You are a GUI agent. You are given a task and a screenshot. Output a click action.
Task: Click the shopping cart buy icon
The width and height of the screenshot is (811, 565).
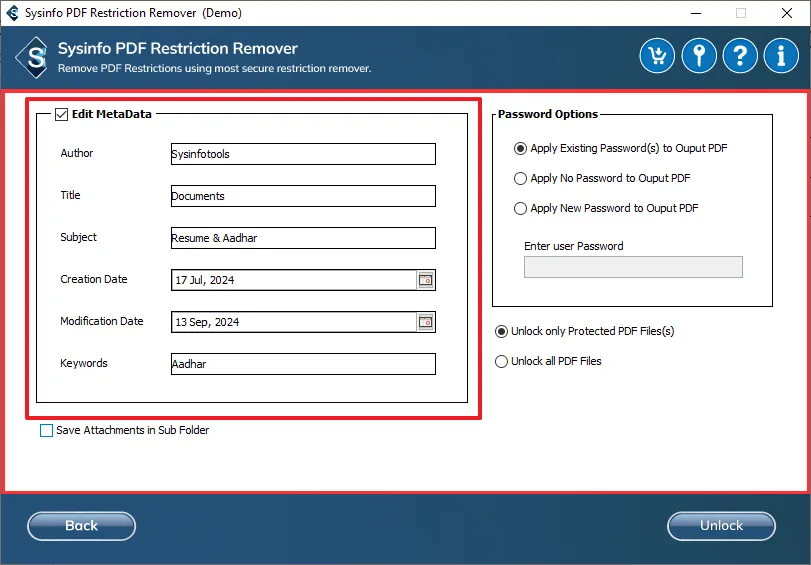tap(657, 55)
